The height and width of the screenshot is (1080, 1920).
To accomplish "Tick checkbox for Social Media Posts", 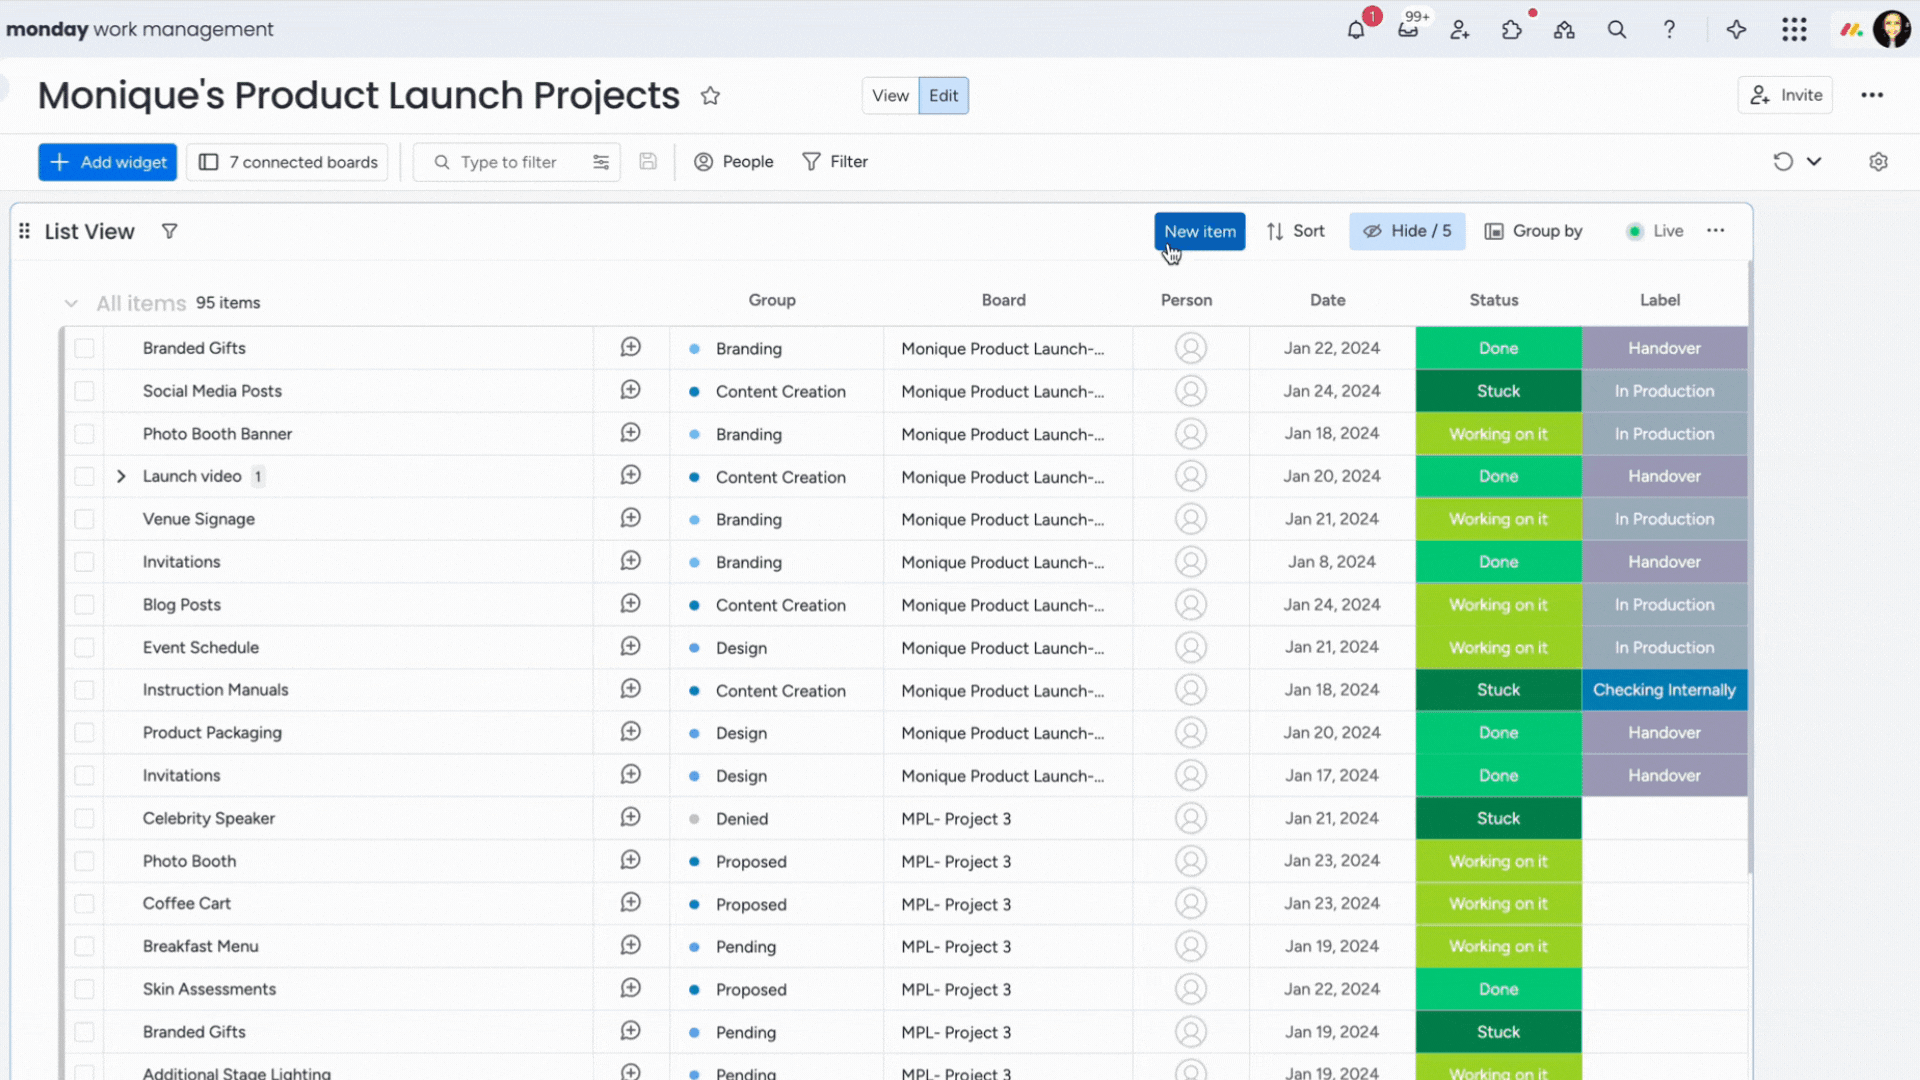I will [84, 391].
